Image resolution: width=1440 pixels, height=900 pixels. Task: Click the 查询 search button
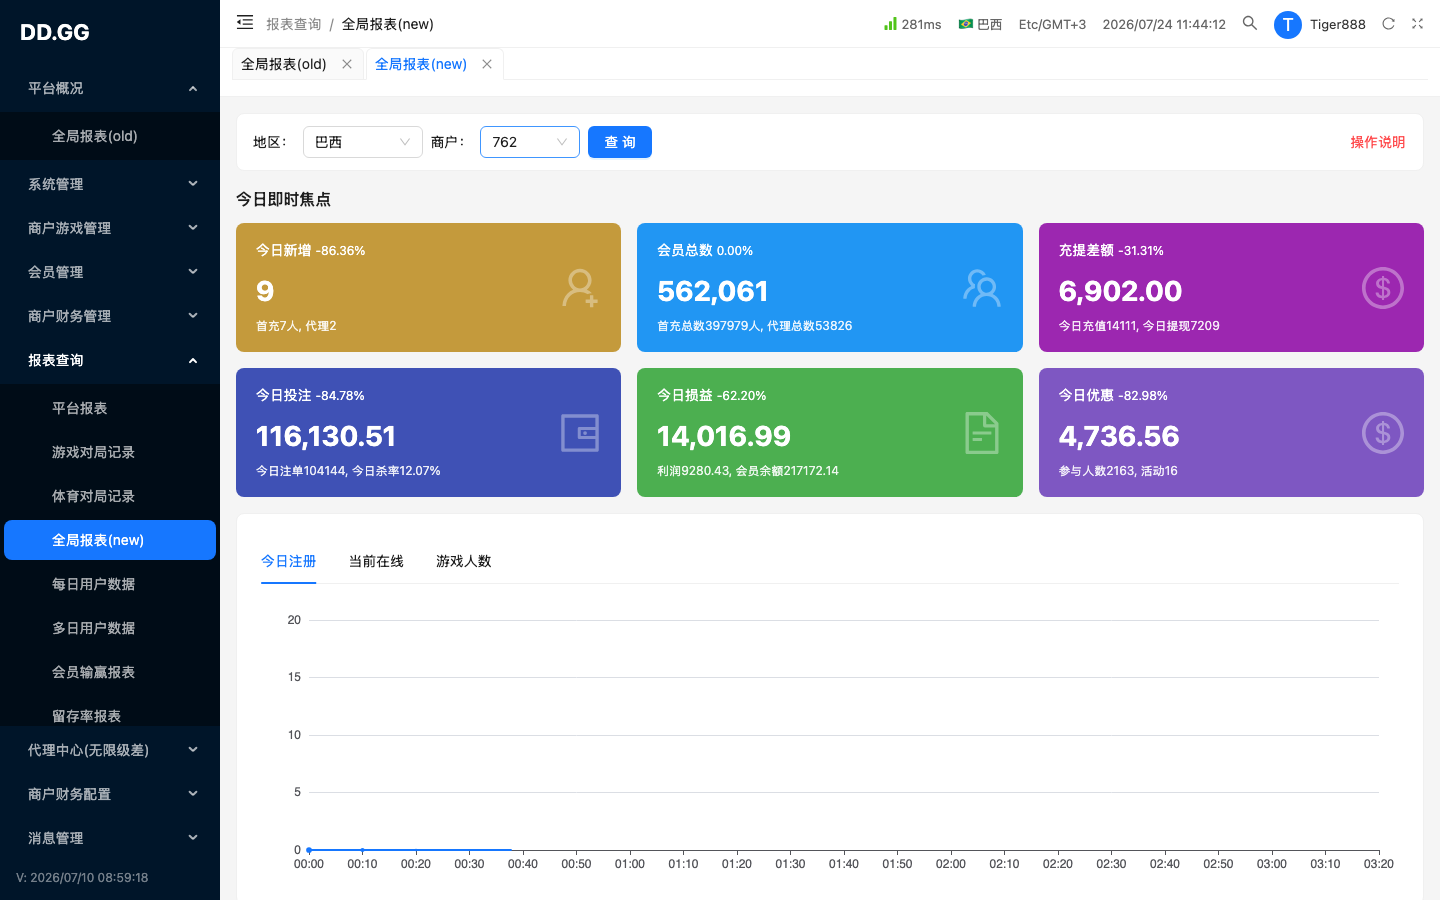click(x=620, y=142)
